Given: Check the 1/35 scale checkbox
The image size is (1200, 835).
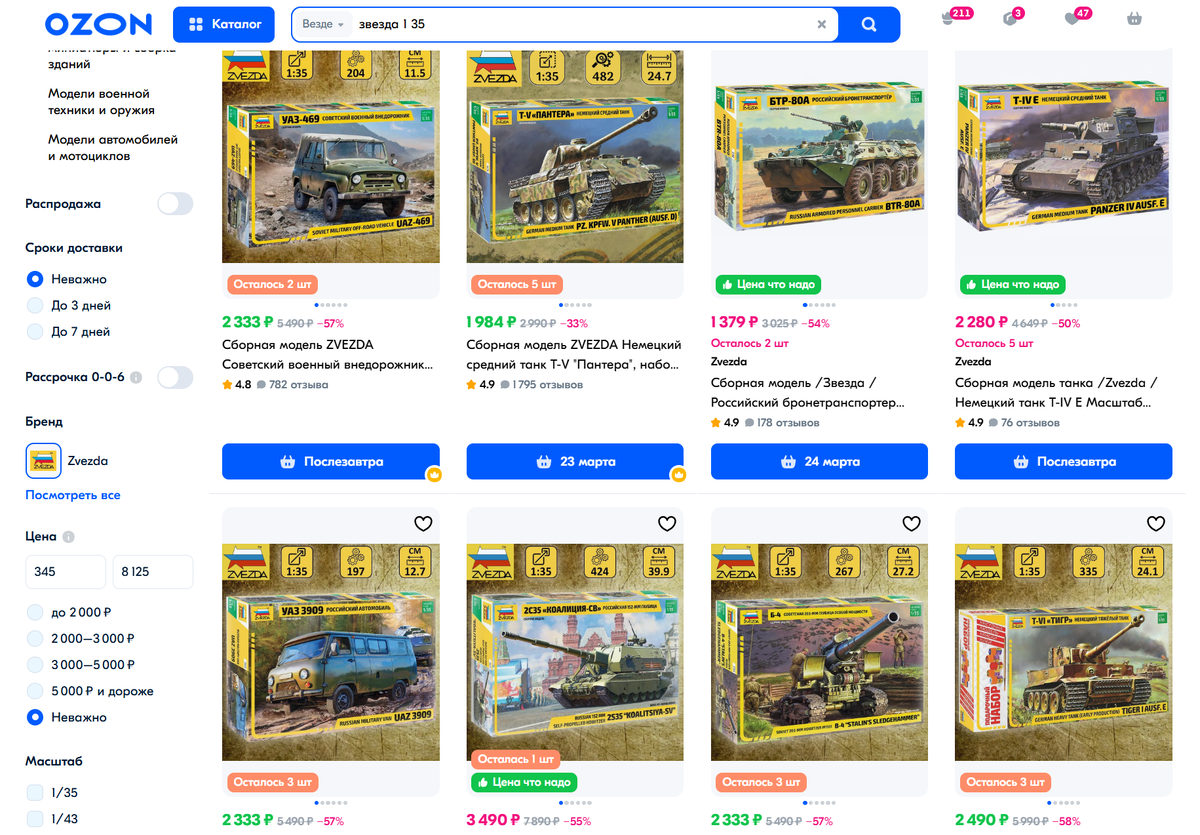Looking at the screenshot, I should 35,793.
